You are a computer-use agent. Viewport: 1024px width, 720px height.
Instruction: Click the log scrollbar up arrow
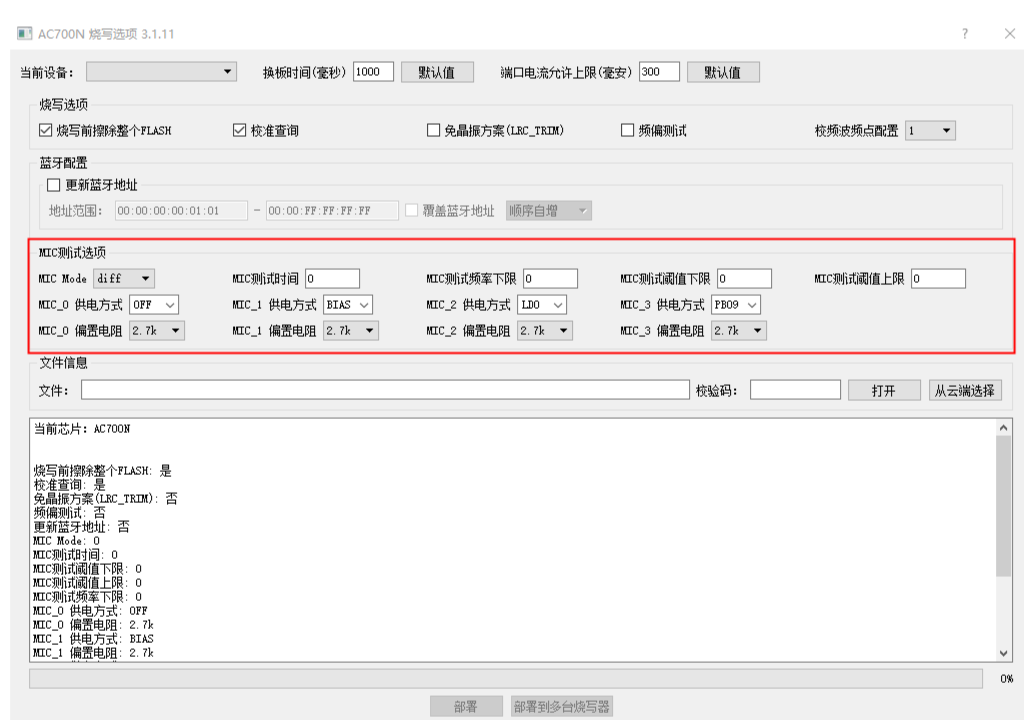point(1004,427)
